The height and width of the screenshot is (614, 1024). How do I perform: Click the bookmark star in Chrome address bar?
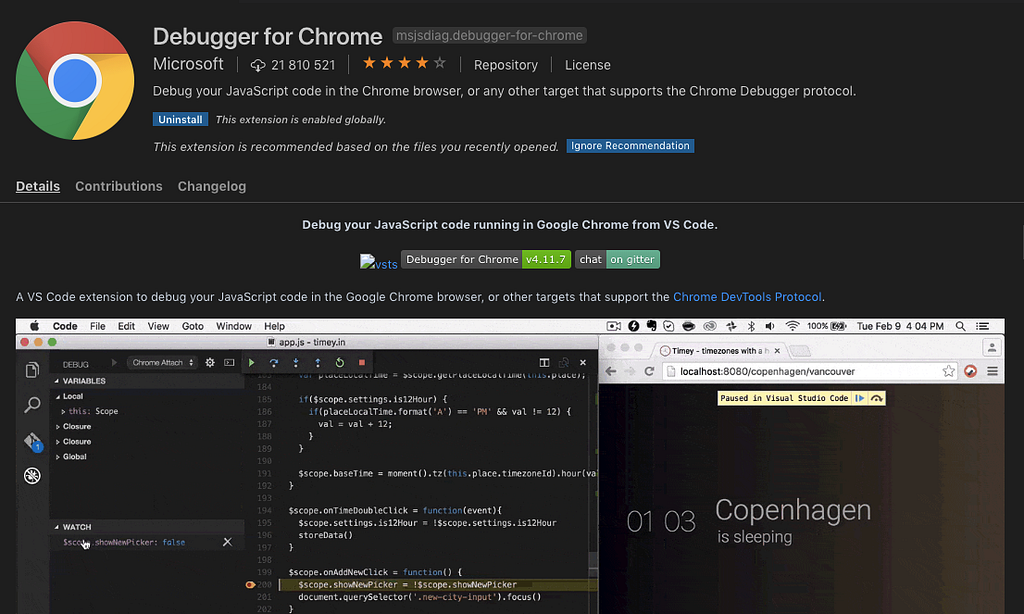948,371
